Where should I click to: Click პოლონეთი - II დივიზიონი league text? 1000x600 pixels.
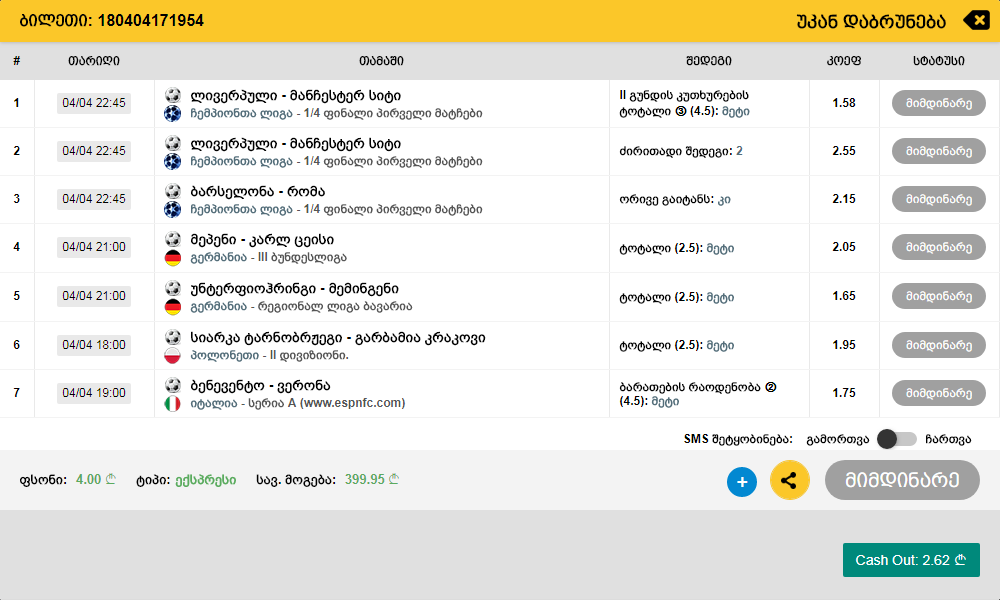coord(269,355)
